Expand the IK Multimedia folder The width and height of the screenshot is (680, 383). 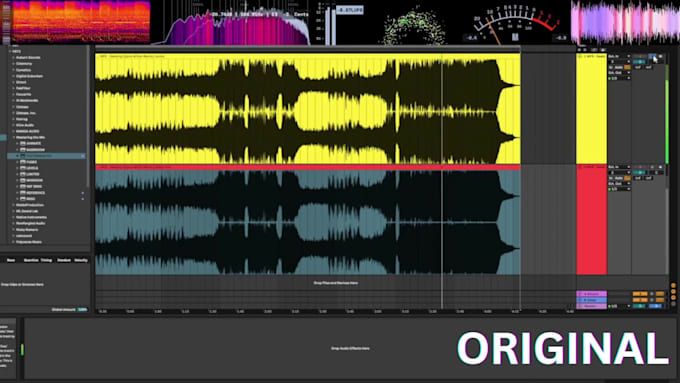[13, 100]
